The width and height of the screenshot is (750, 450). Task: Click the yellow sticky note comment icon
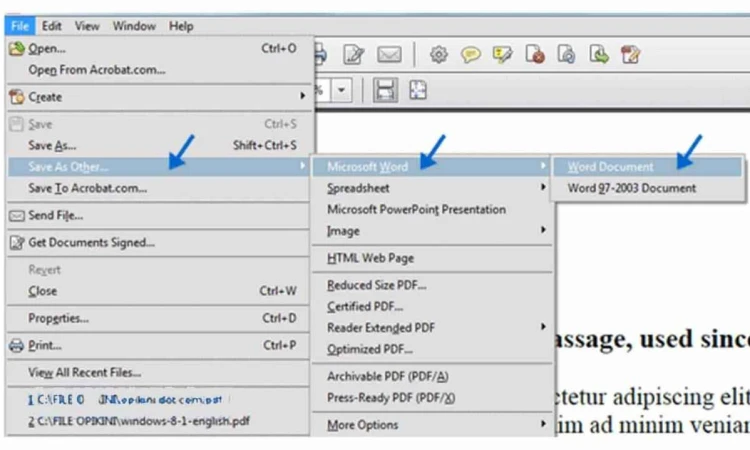point(471,55)
